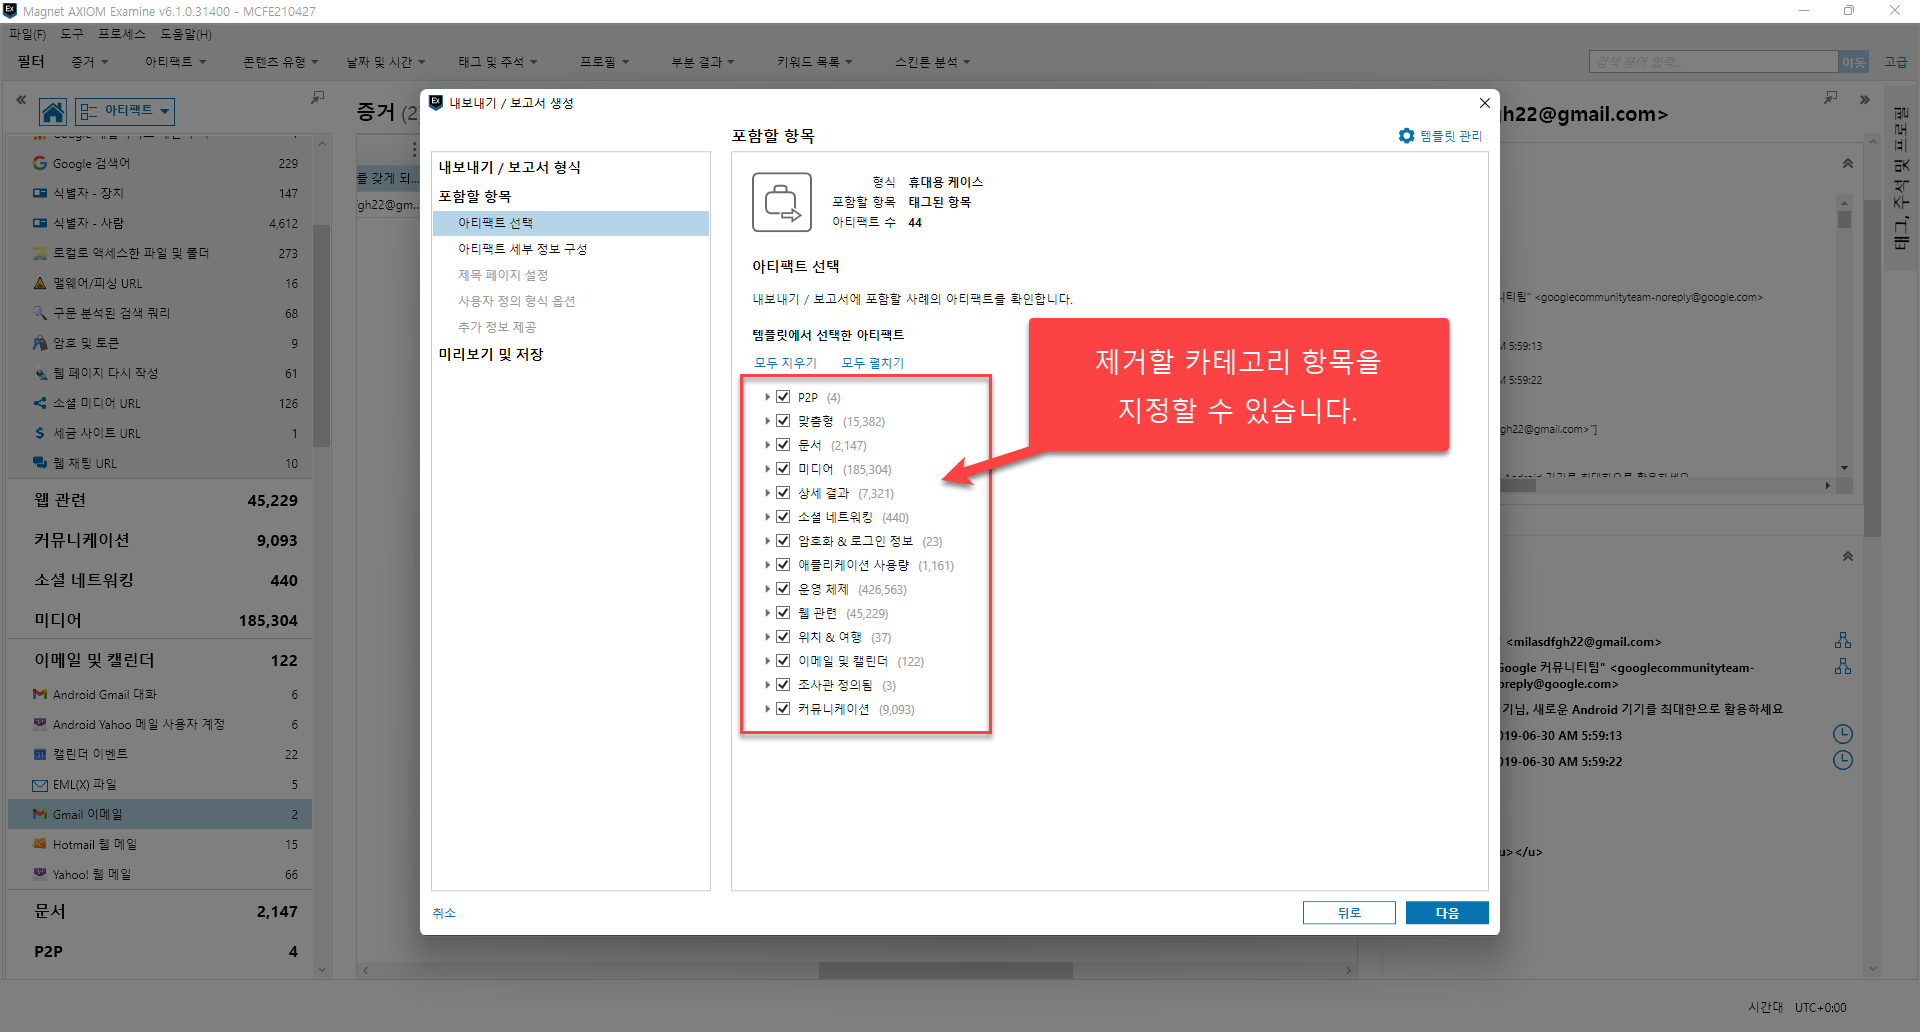Click the clock icon next to 5:59:13 timestamp
The height and width of the screenshot is (1032, 1920).
click(1842, 734)
